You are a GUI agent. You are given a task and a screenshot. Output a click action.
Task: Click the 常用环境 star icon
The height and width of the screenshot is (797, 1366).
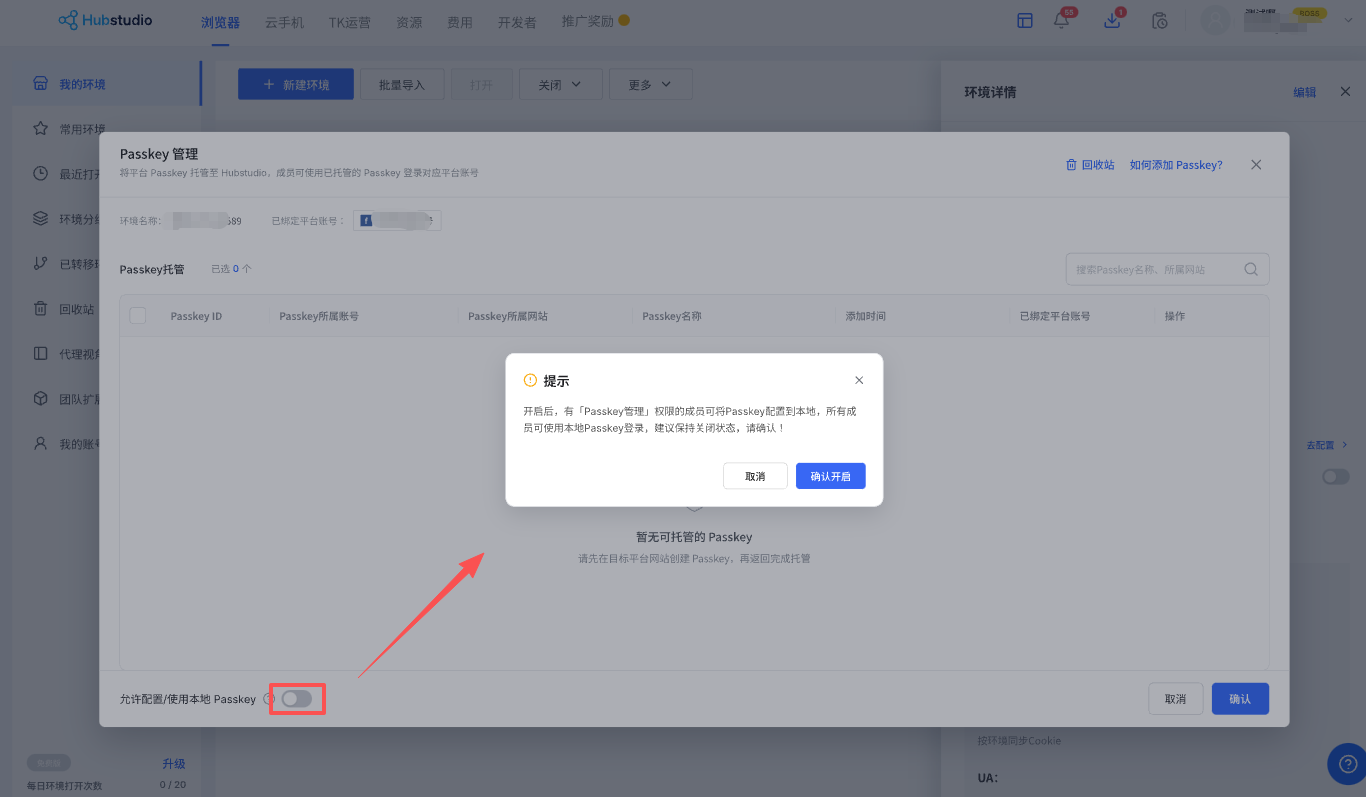40,129
